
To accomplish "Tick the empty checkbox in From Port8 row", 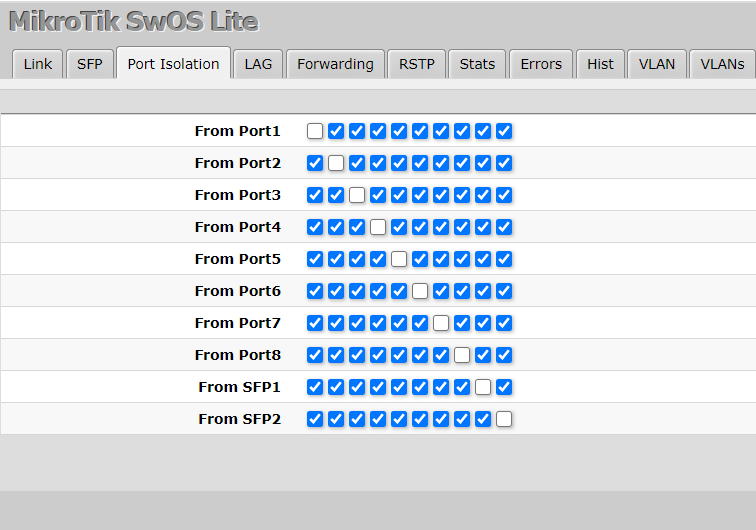I will point(462,355).
